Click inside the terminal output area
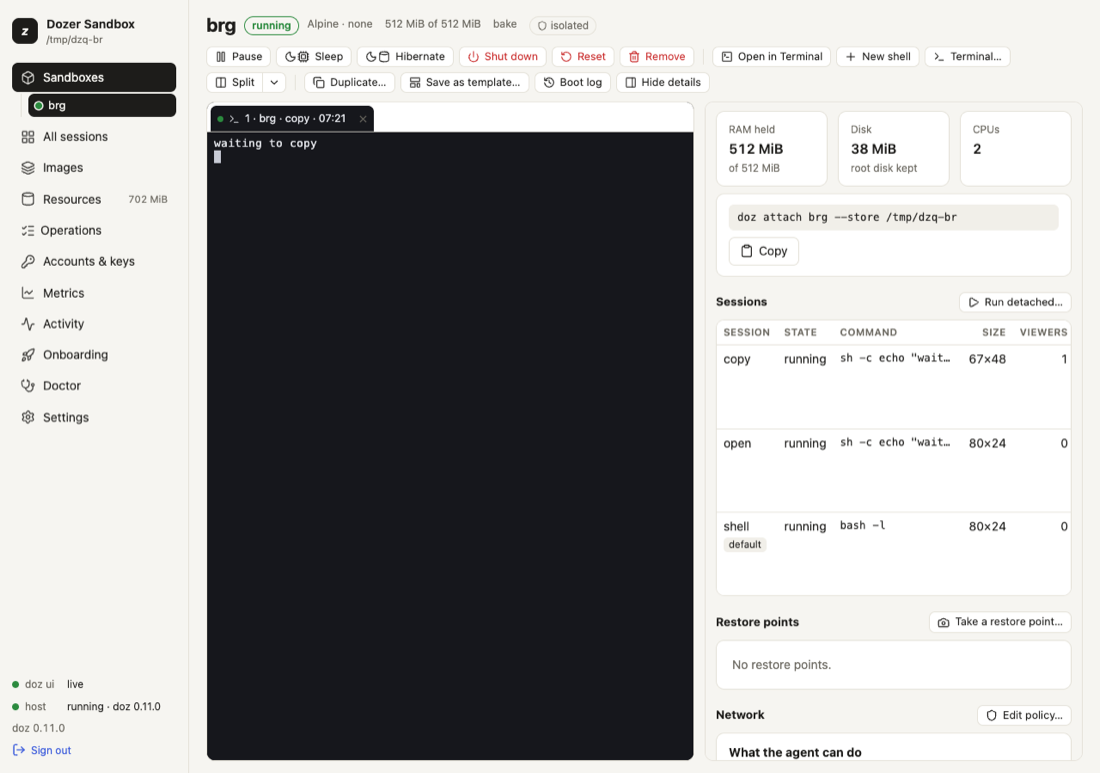This screenshot has width=1100, height=773. [x=450, y=445]
